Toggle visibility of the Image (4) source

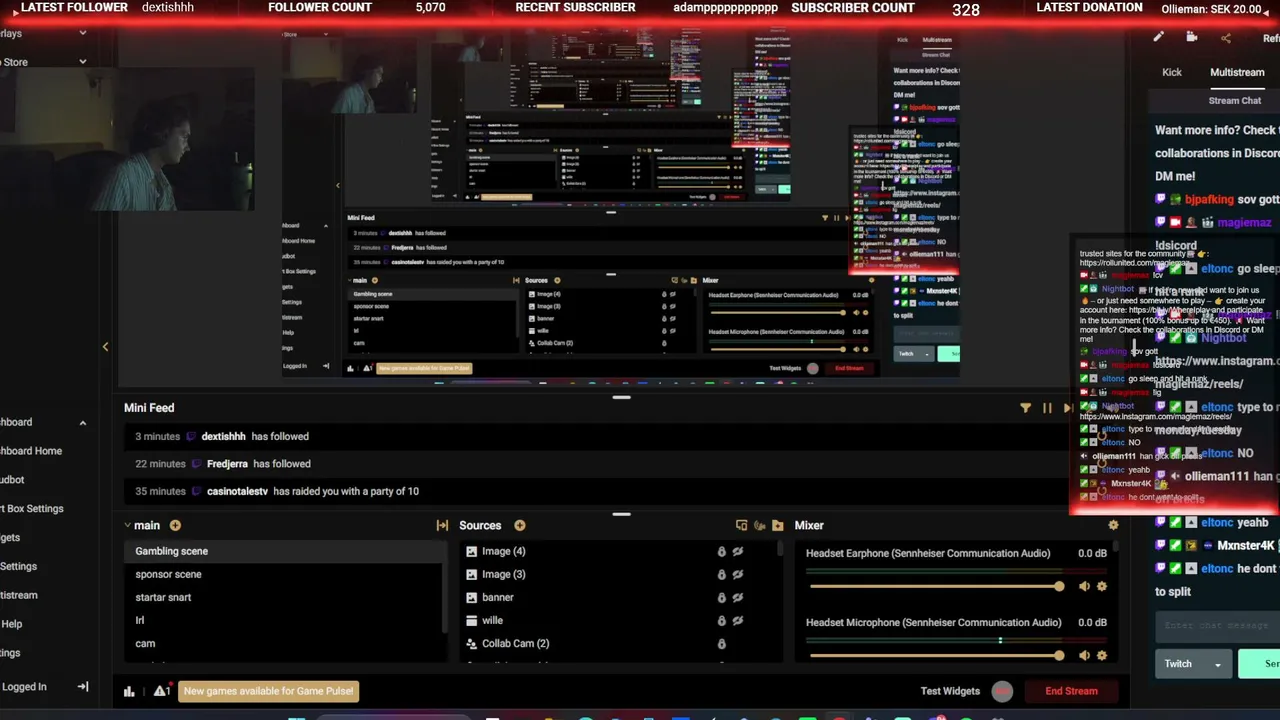tap(738, 552)
